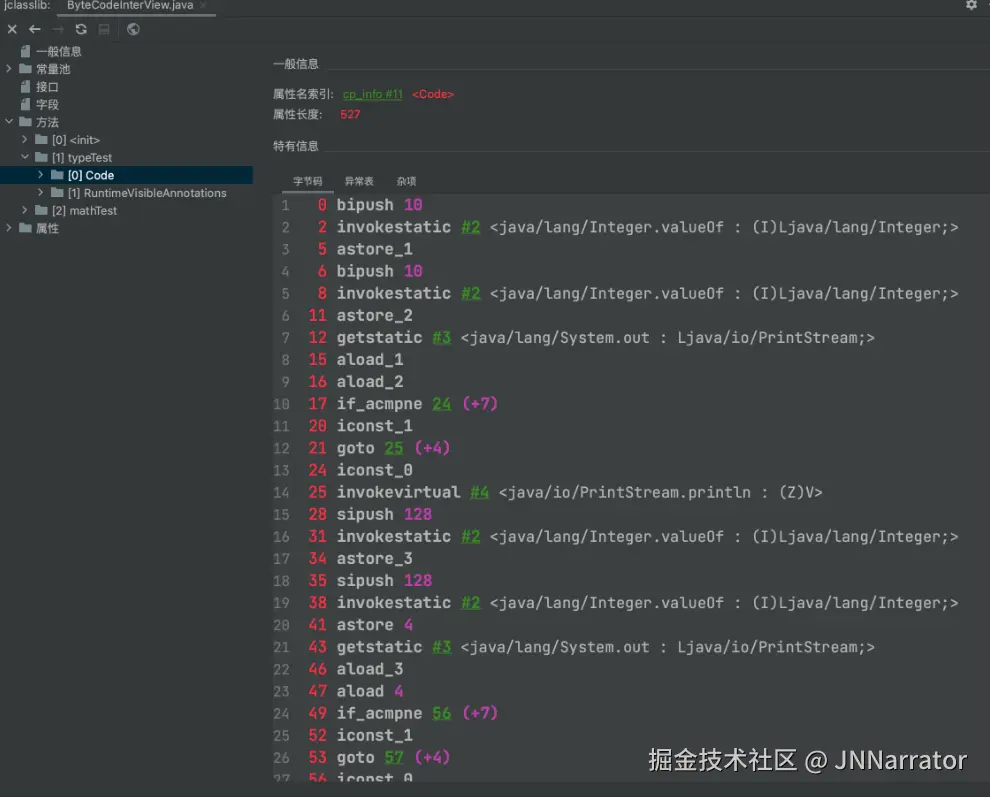The height and width of the screenshot is (797, 990).
Task: Select the [1] typeTest method node
Action: tap(82, 157)
